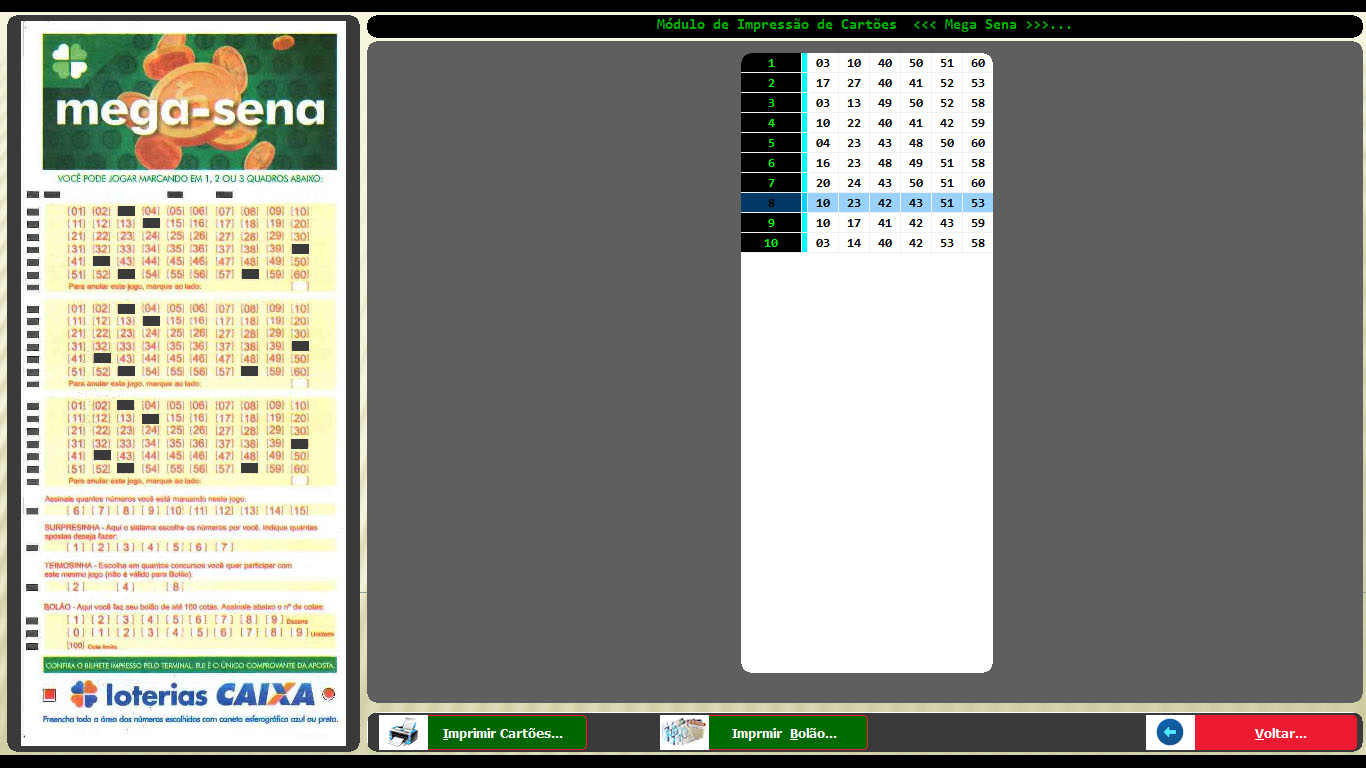
Task: Click cell 59 in game row 9
Action: (x=978, y=223)
